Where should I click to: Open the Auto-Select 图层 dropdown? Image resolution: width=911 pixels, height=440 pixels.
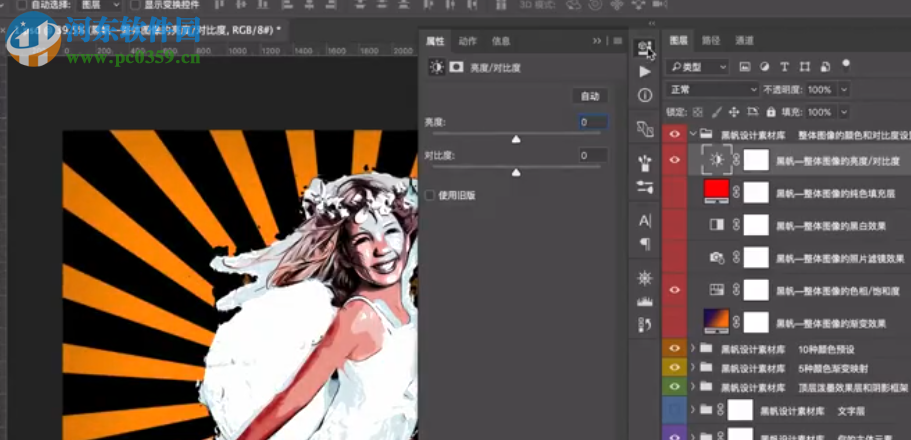point(99,5)
